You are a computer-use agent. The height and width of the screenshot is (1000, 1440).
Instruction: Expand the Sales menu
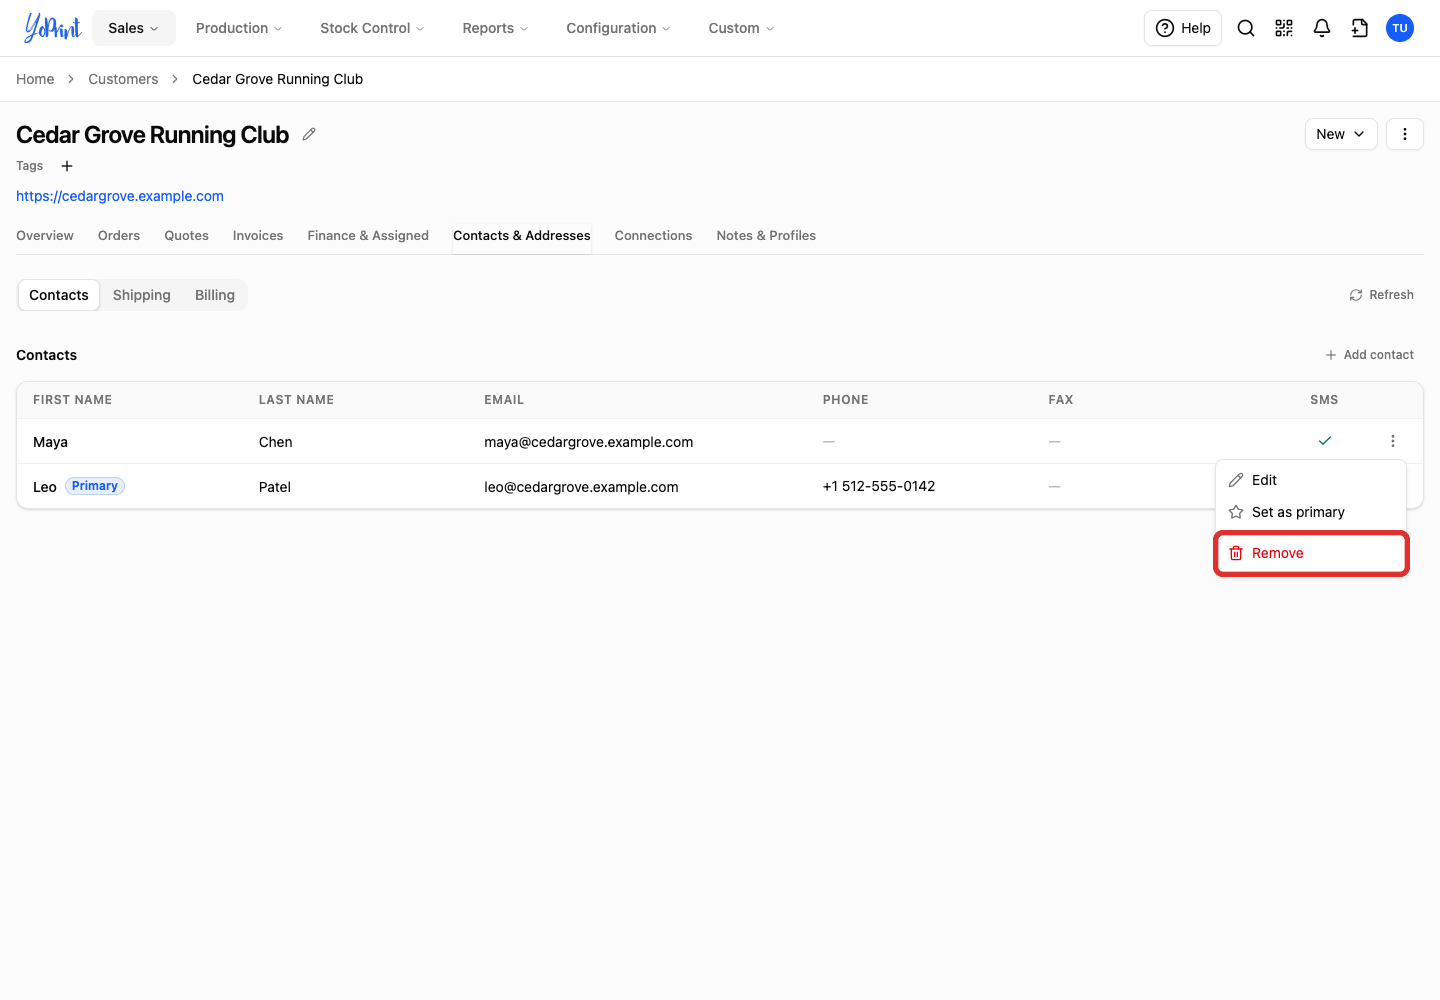pos(134,28)
